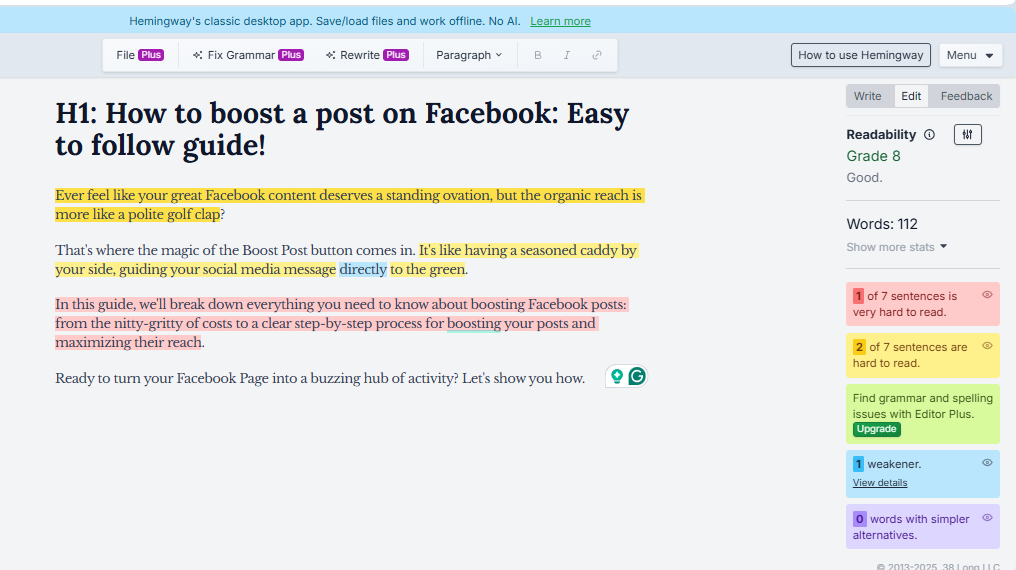Click the blue highlighted word 'directly'

(x=363, y=269)
